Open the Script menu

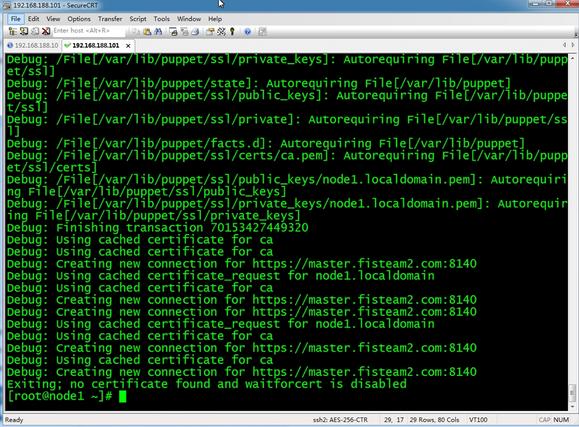pyautogui.click(x=138, y=19)
